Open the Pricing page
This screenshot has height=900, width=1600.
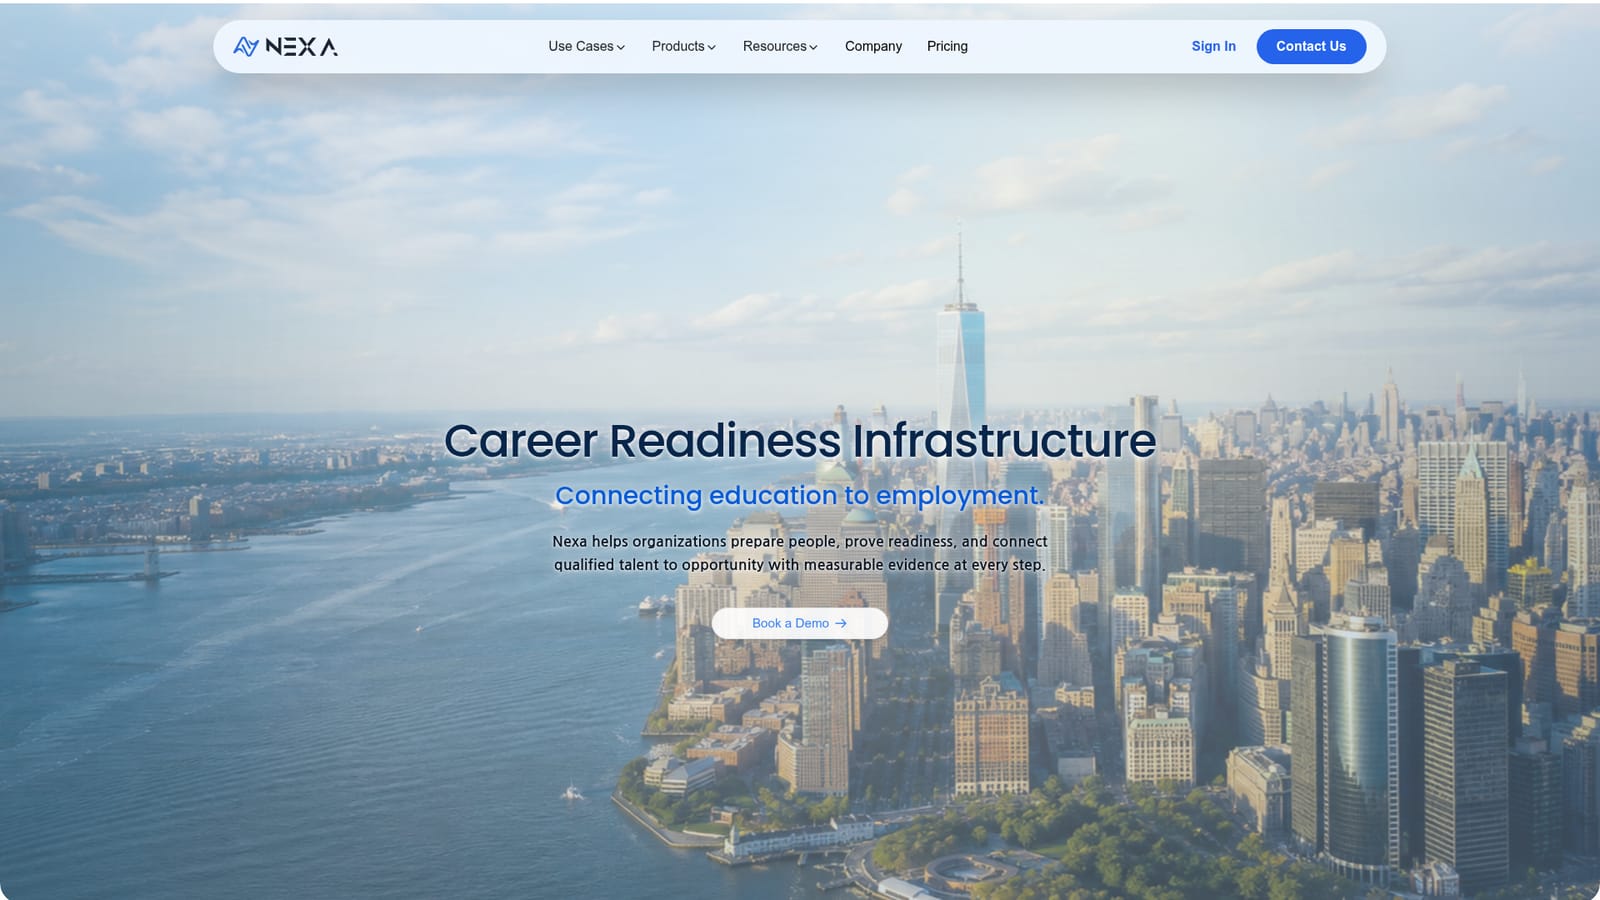point(947,46)
